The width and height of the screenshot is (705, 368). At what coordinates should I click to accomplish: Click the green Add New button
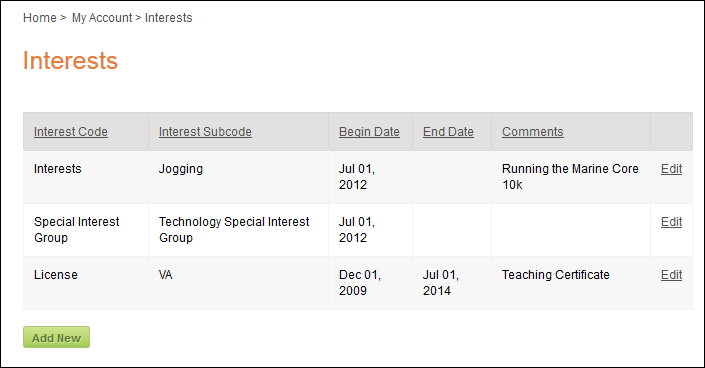[57, 337]
